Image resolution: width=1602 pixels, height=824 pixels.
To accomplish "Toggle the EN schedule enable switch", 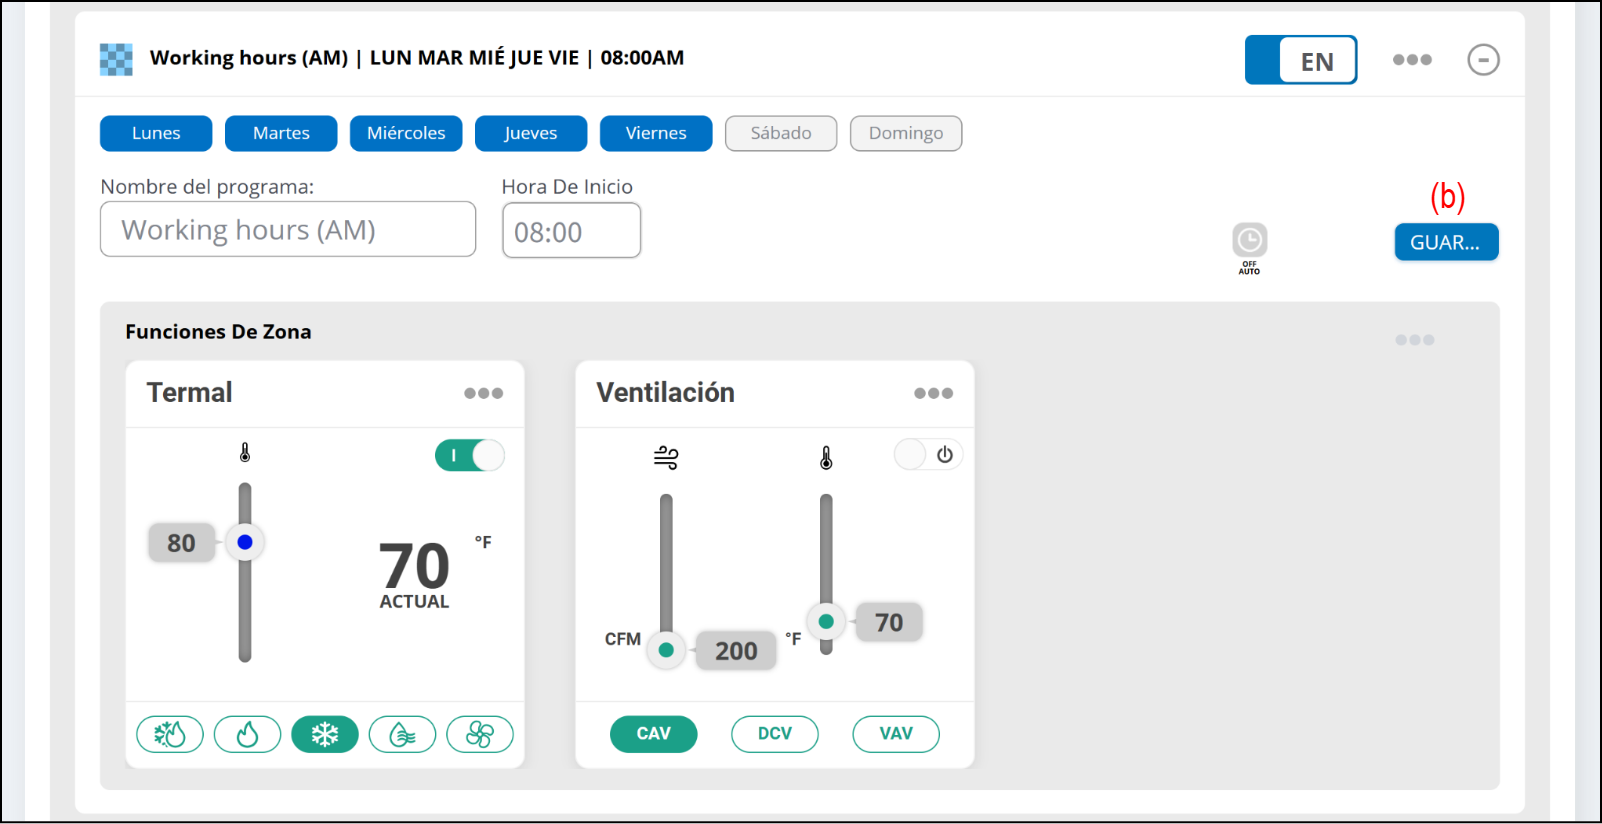I will point(1300,60).
